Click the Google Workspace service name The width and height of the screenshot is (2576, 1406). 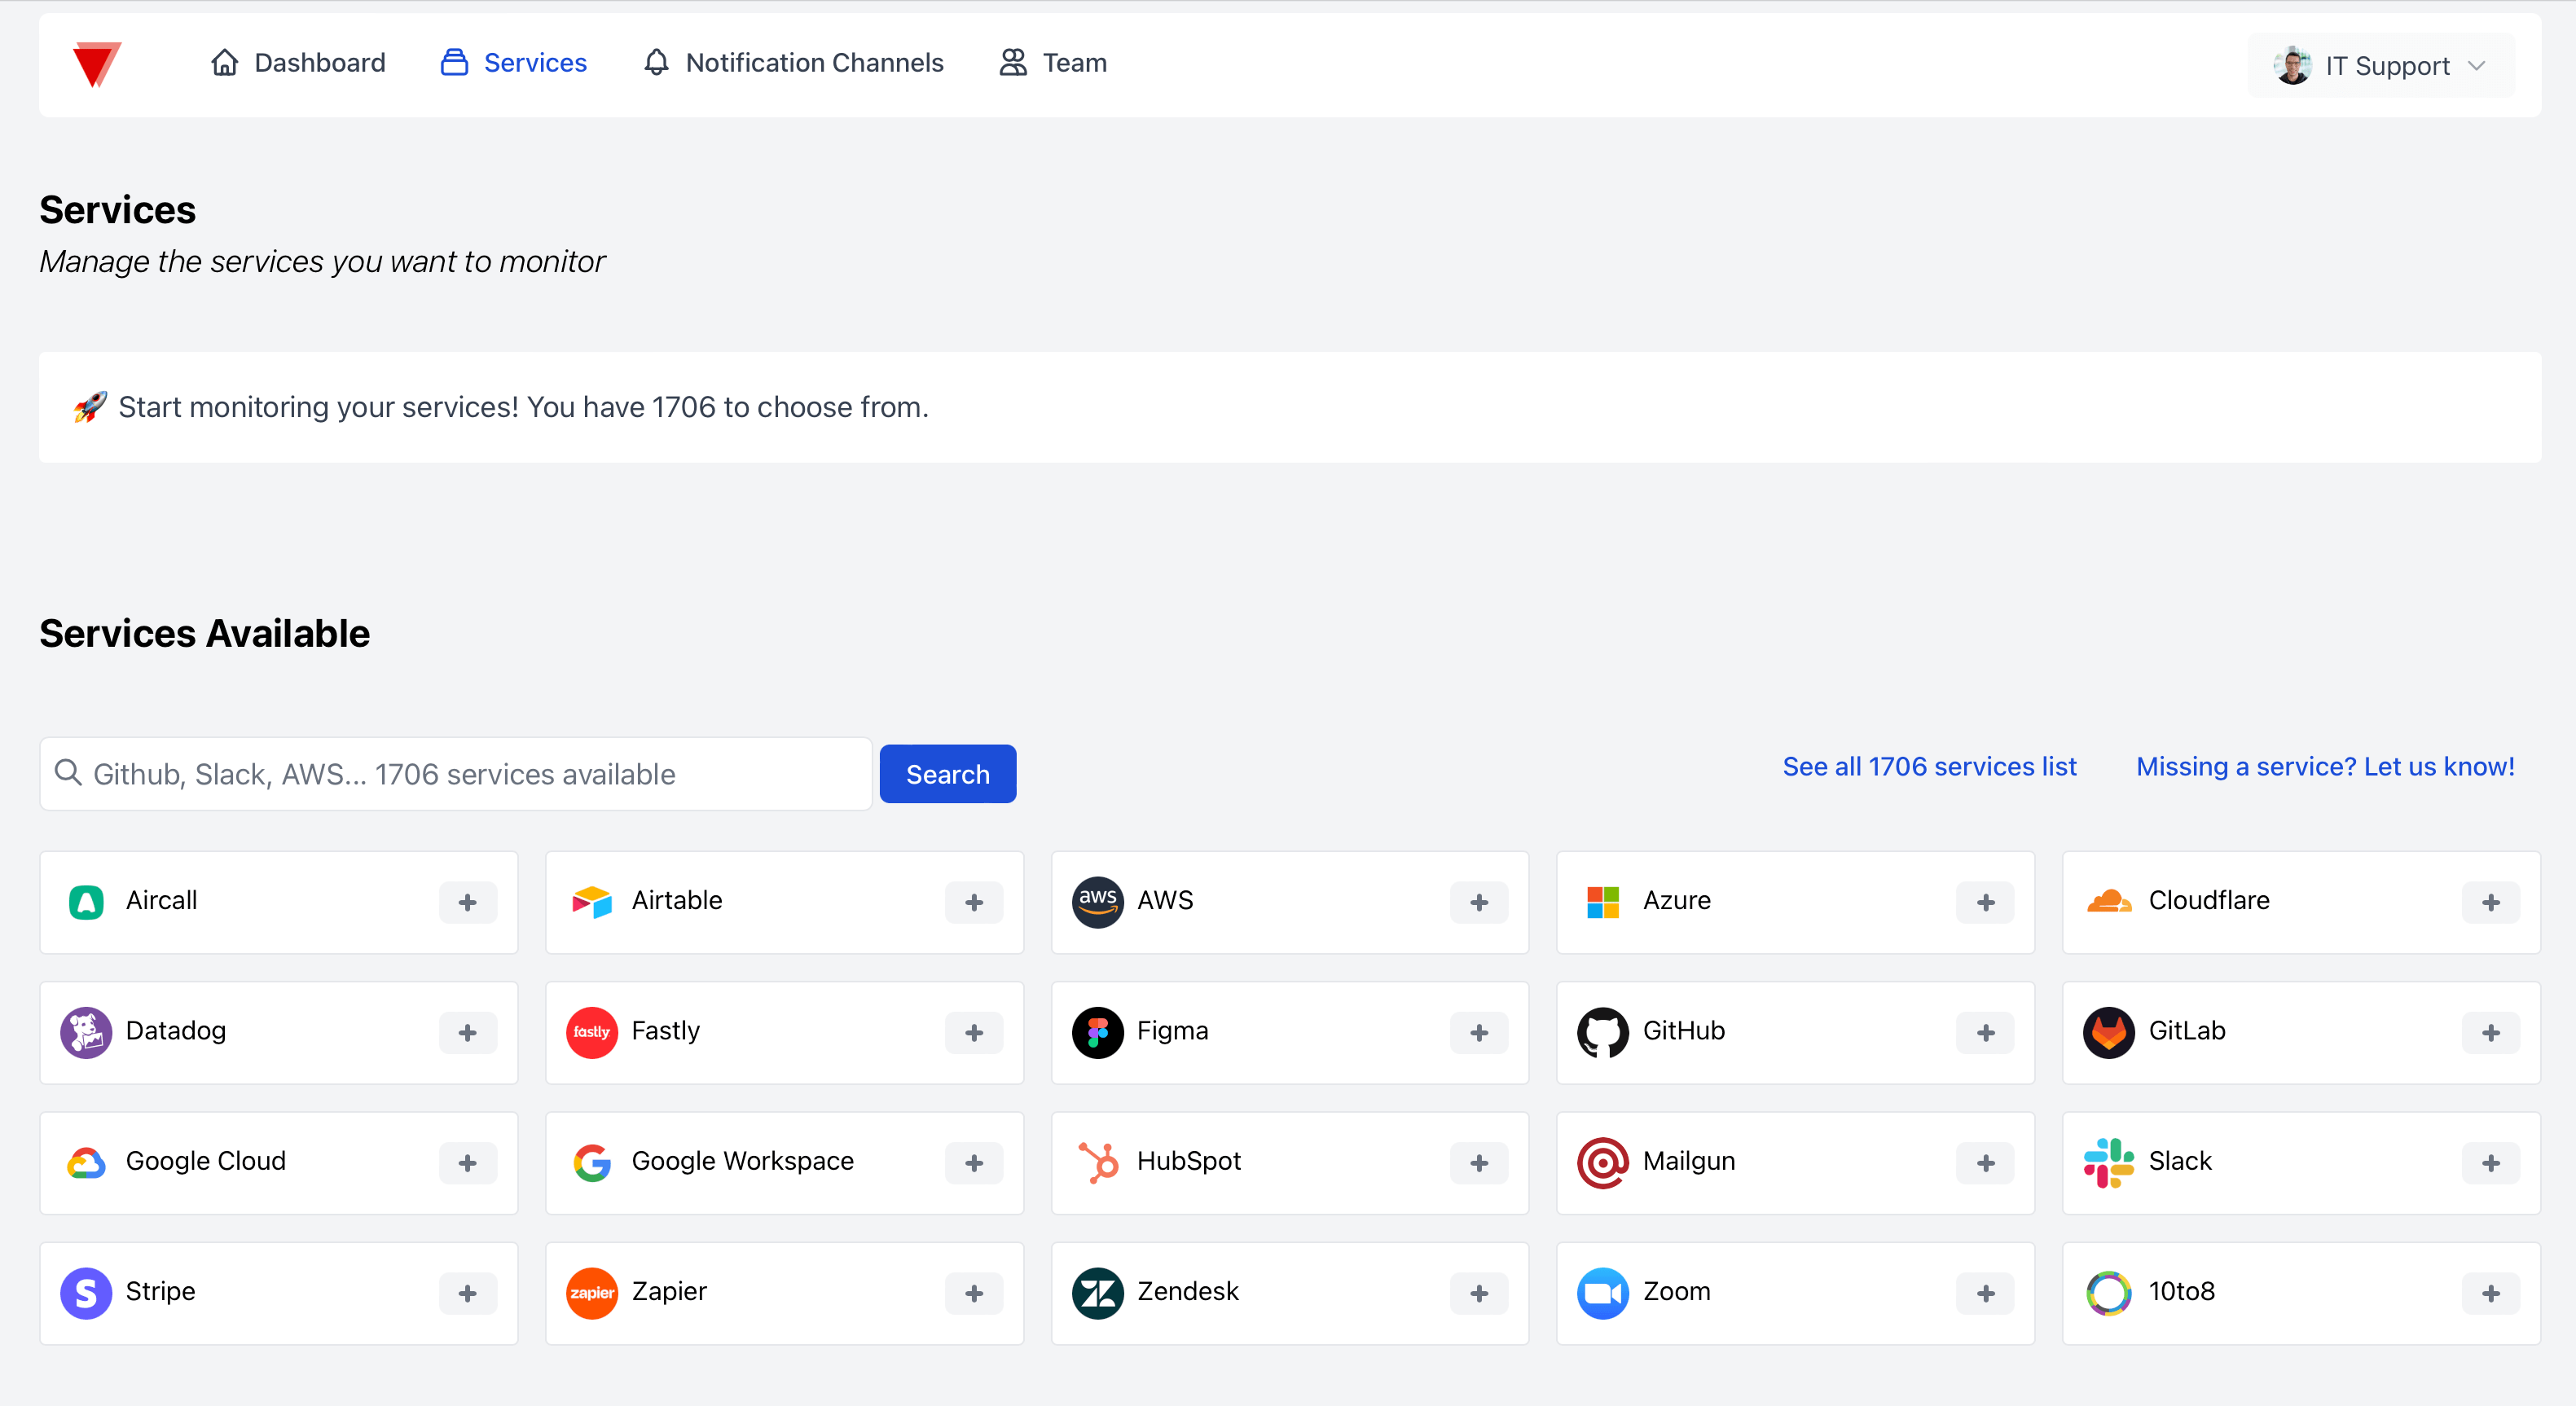[742, 1161]
